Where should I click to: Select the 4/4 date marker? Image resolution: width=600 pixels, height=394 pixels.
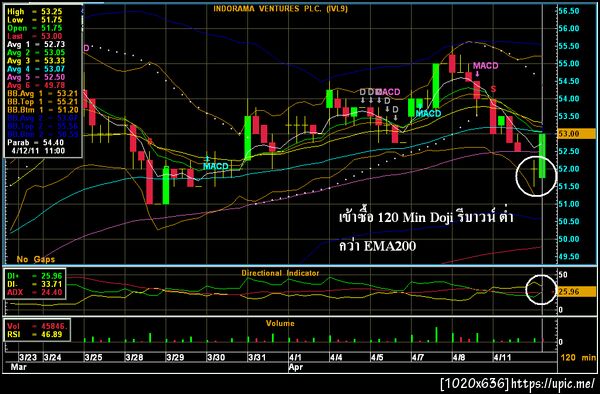(336, 358)
